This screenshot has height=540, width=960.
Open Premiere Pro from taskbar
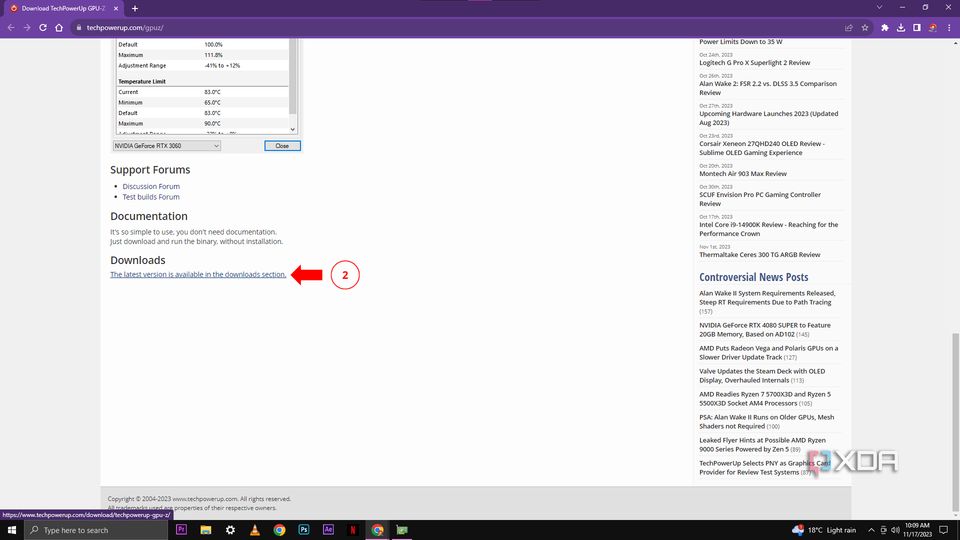point(181,530)
